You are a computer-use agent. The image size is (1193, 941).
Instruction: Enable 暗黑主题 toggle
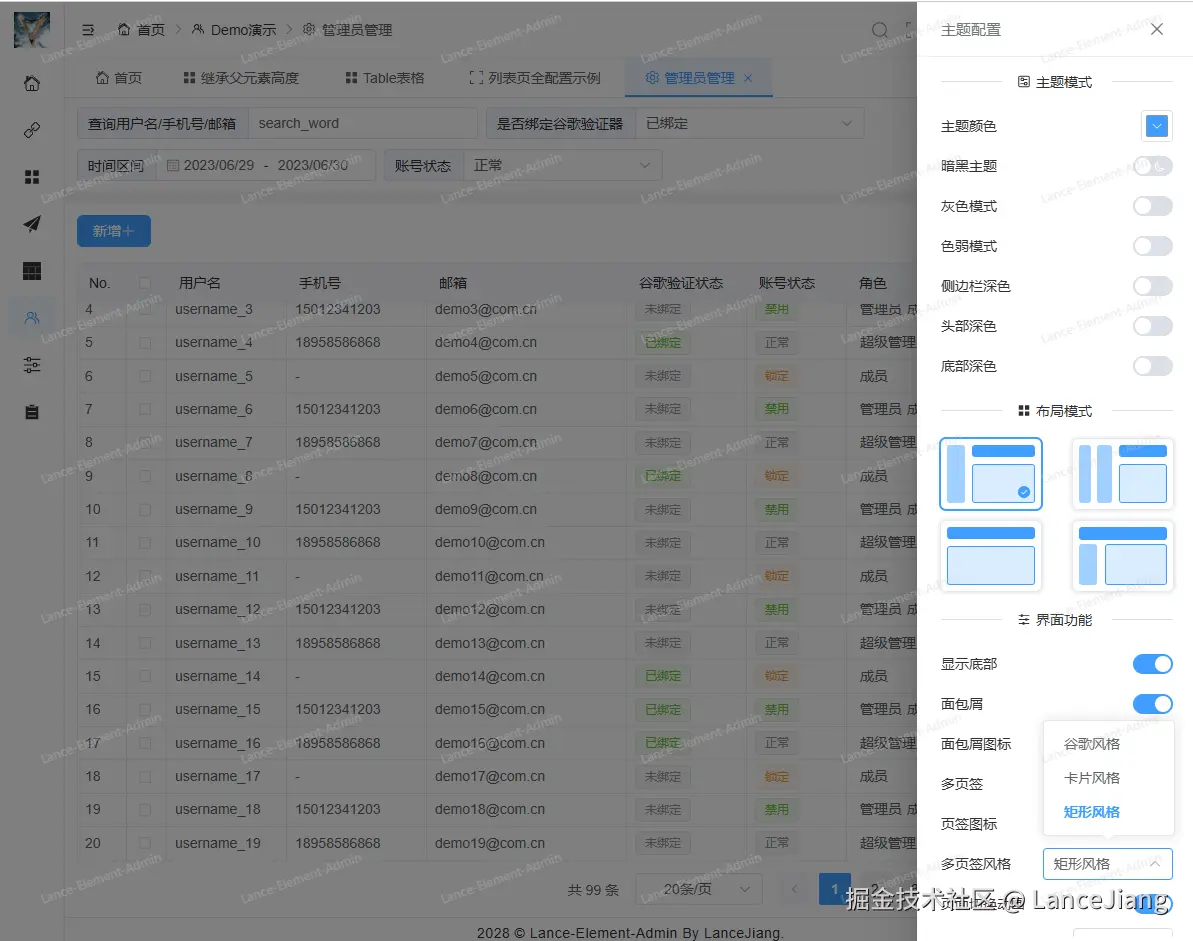(1152, 166)
